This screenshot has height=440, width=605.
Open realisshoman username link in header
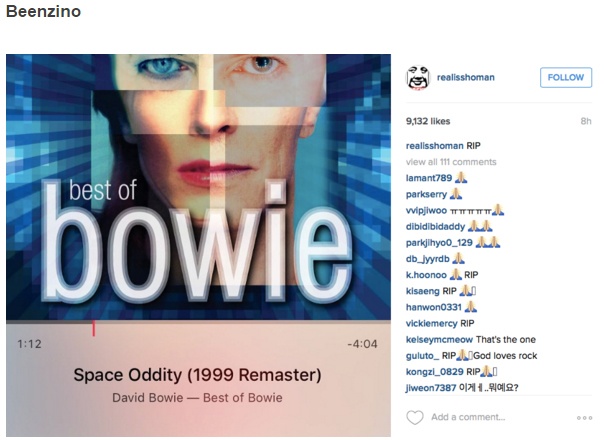pos(465,77)
